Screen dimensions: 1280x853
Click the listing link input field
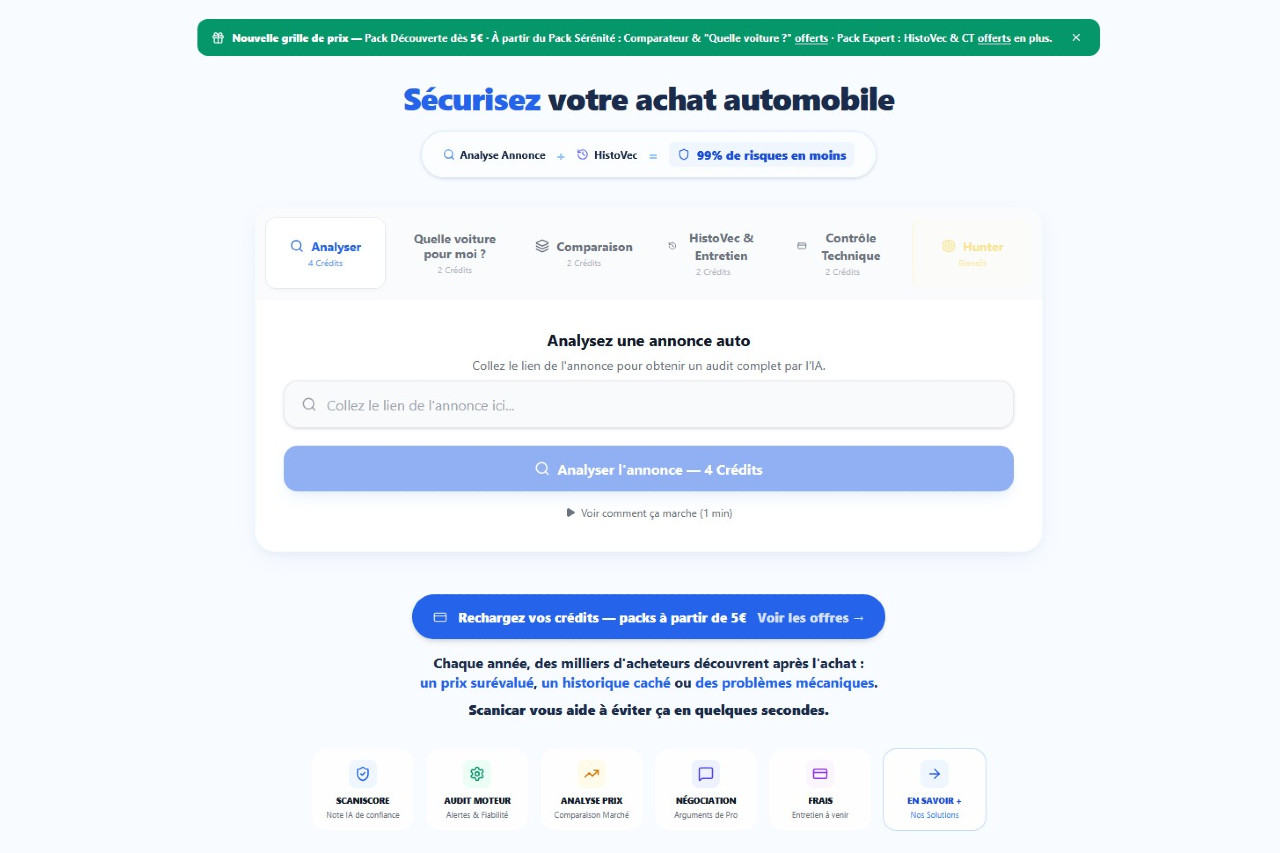coord(649,405)
